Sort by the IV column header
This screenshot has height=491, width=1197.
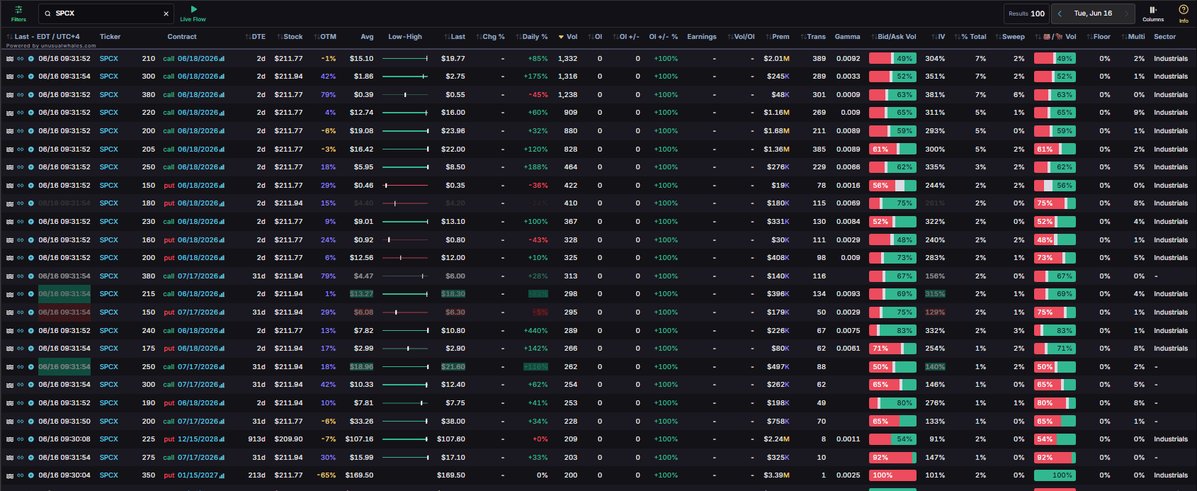937,37
